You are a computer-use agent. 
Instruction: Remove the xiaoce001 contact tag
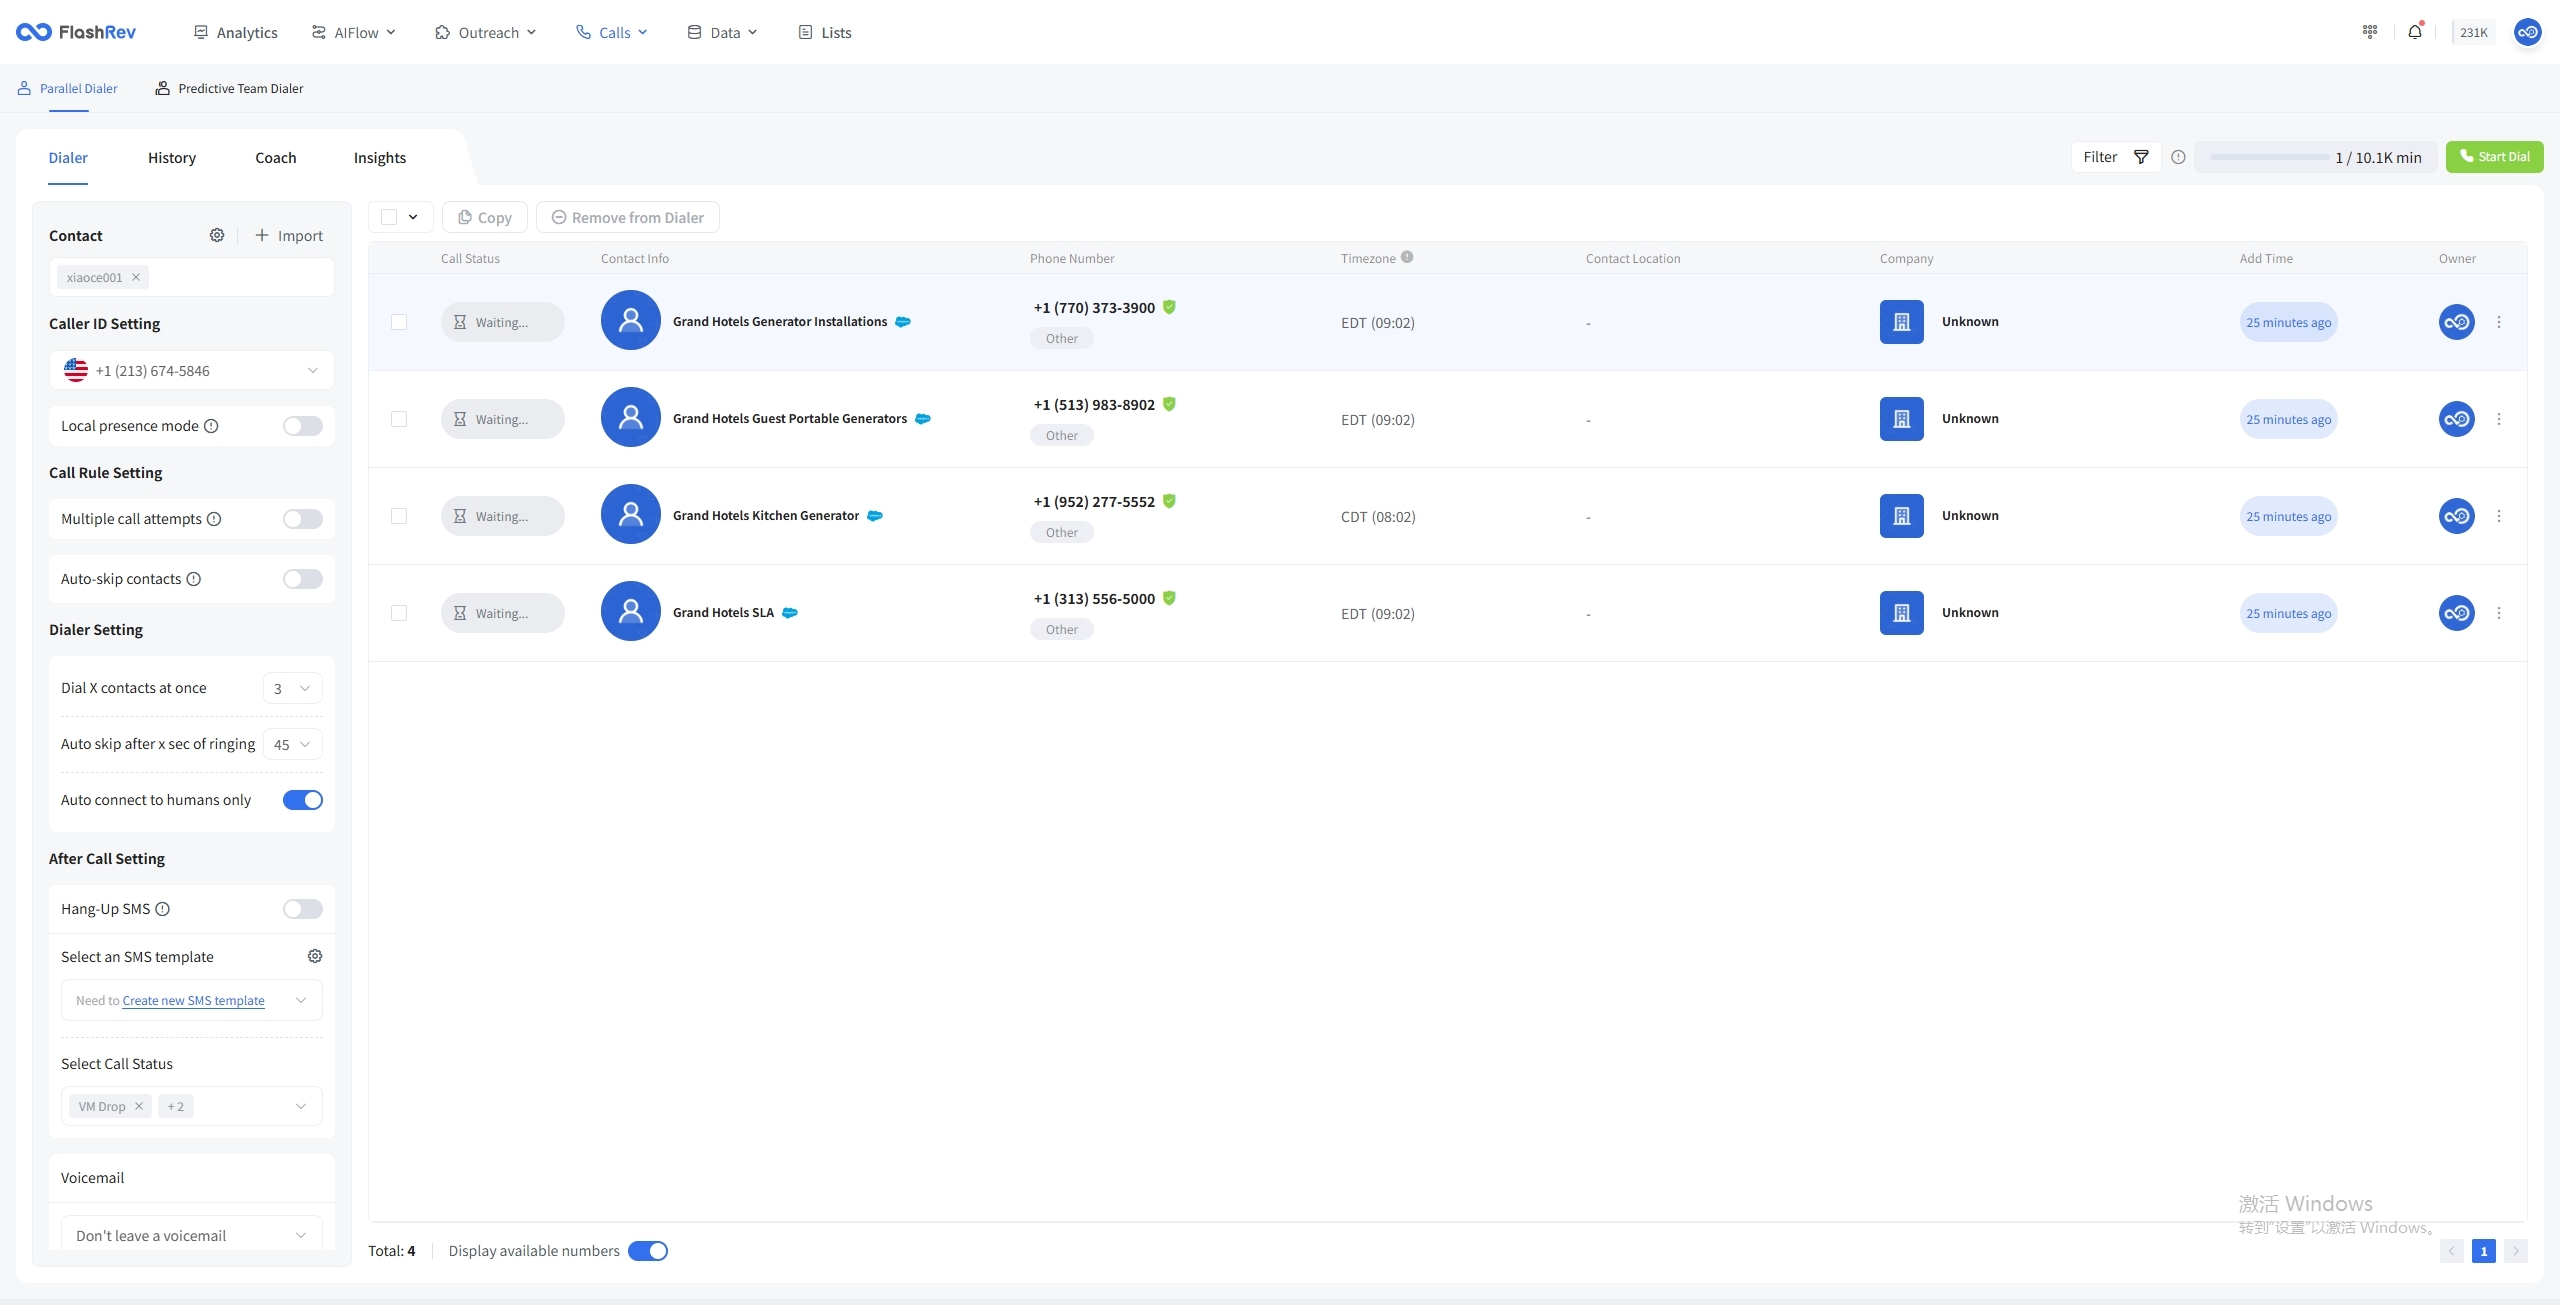coord(136,277)
